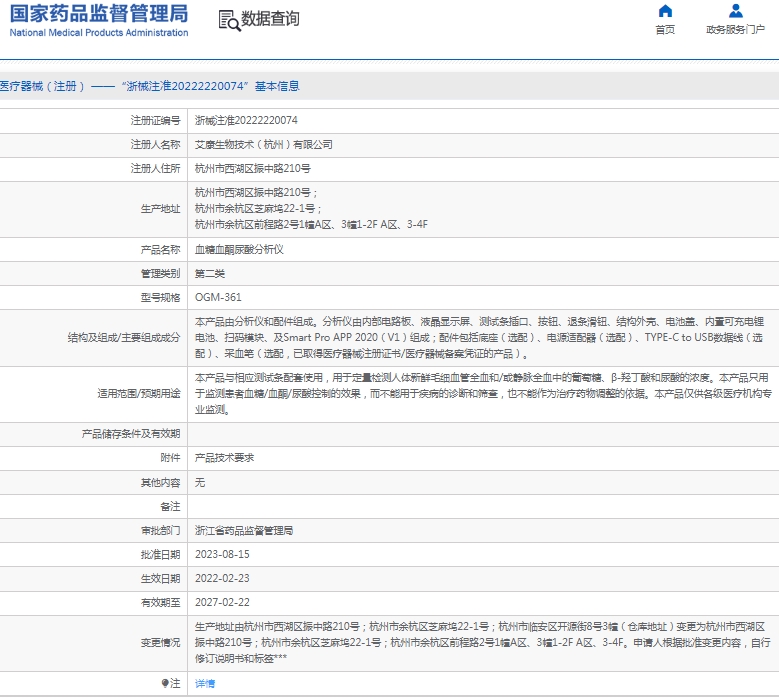Image resolution: width=779 pixels, height=700 pixels.
Task: Click the 其他内容 value 无
Action: click(200, 482)
